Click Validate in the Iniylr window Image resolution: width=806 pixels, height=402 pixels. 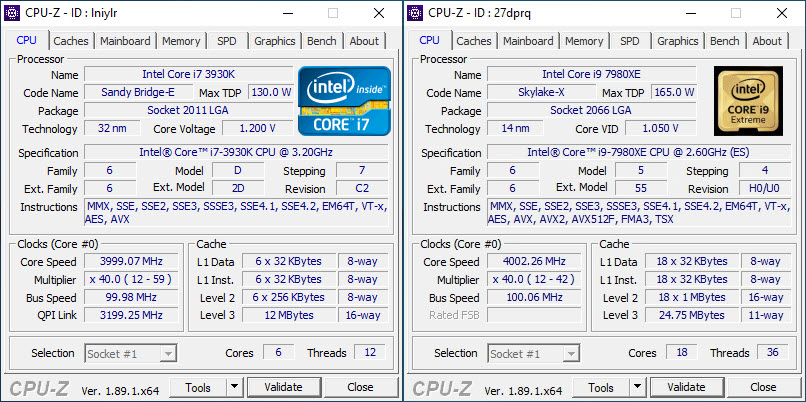pyautogui.click(x=283, y=387)
